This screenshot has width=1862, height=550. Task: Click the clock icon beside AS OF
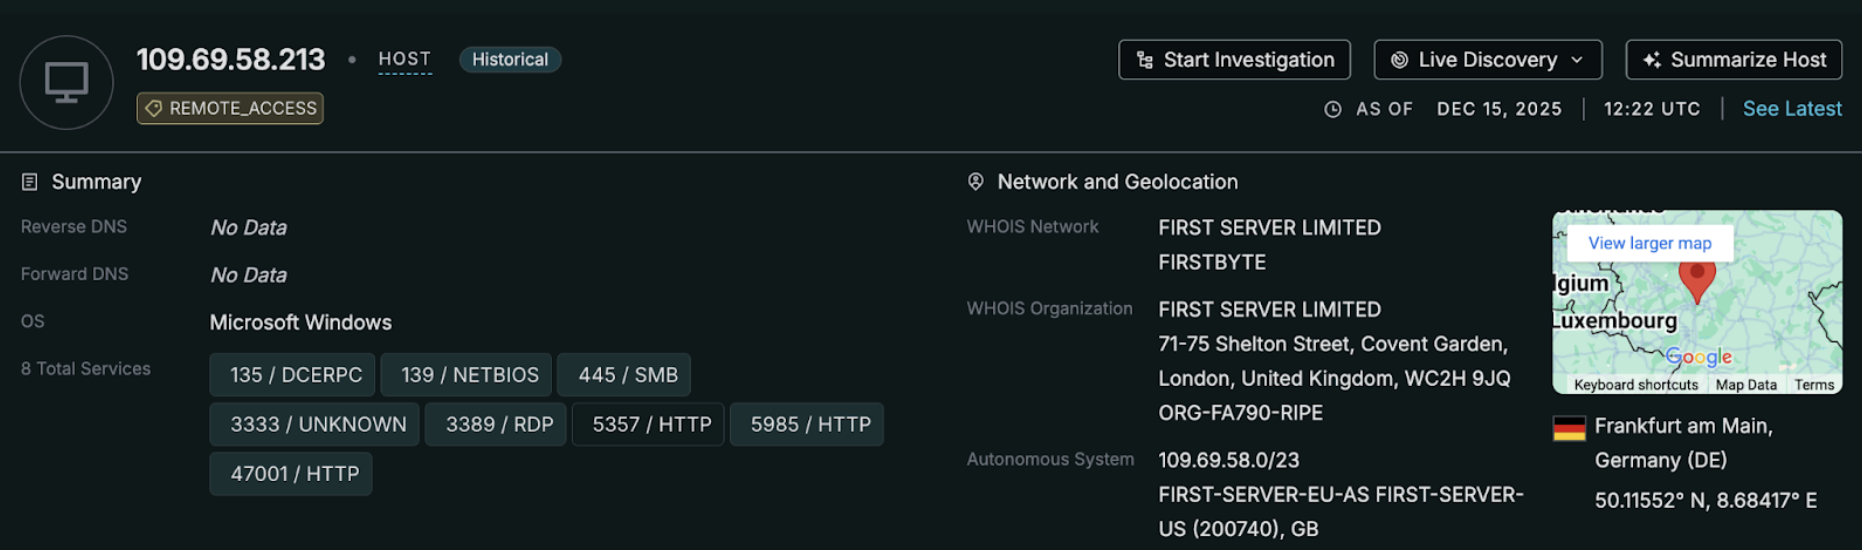point(1332,109)
